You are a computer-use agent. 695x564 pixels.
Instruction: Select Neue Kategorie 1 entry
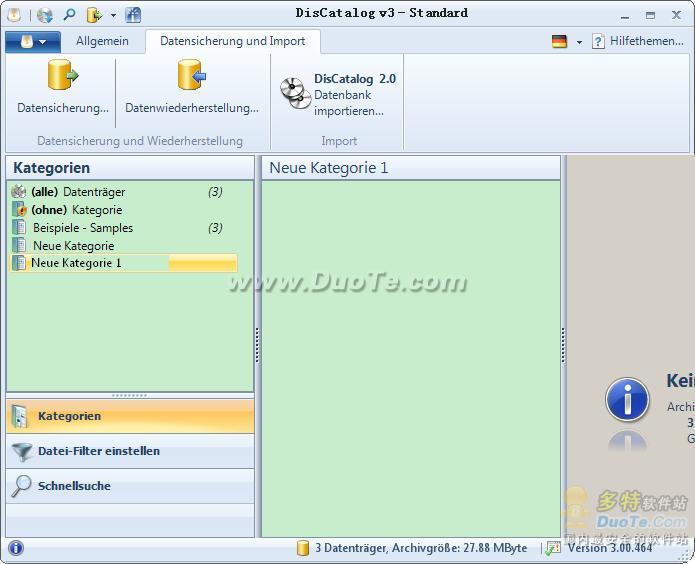pyautogui.click(x=124, y=263)
